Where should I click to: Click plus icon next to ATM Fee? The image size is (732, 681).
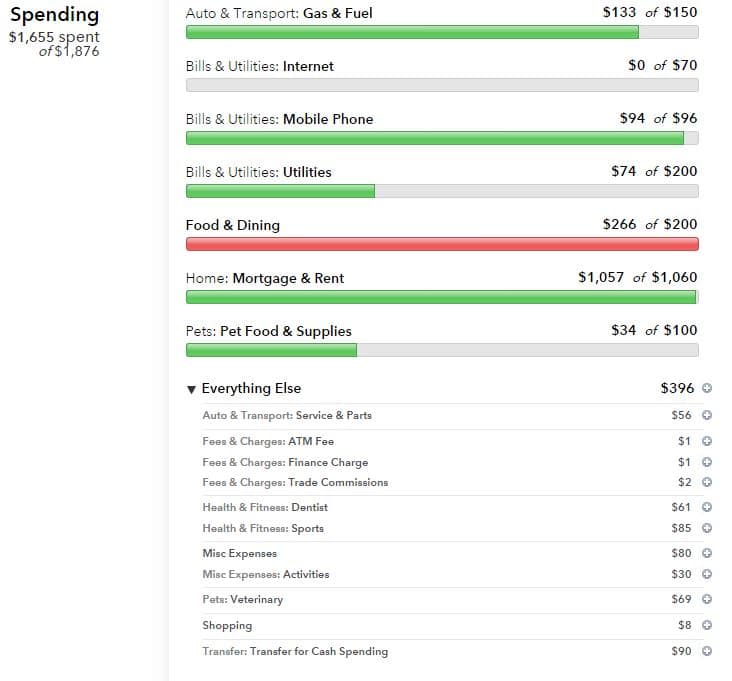(707, 441)
